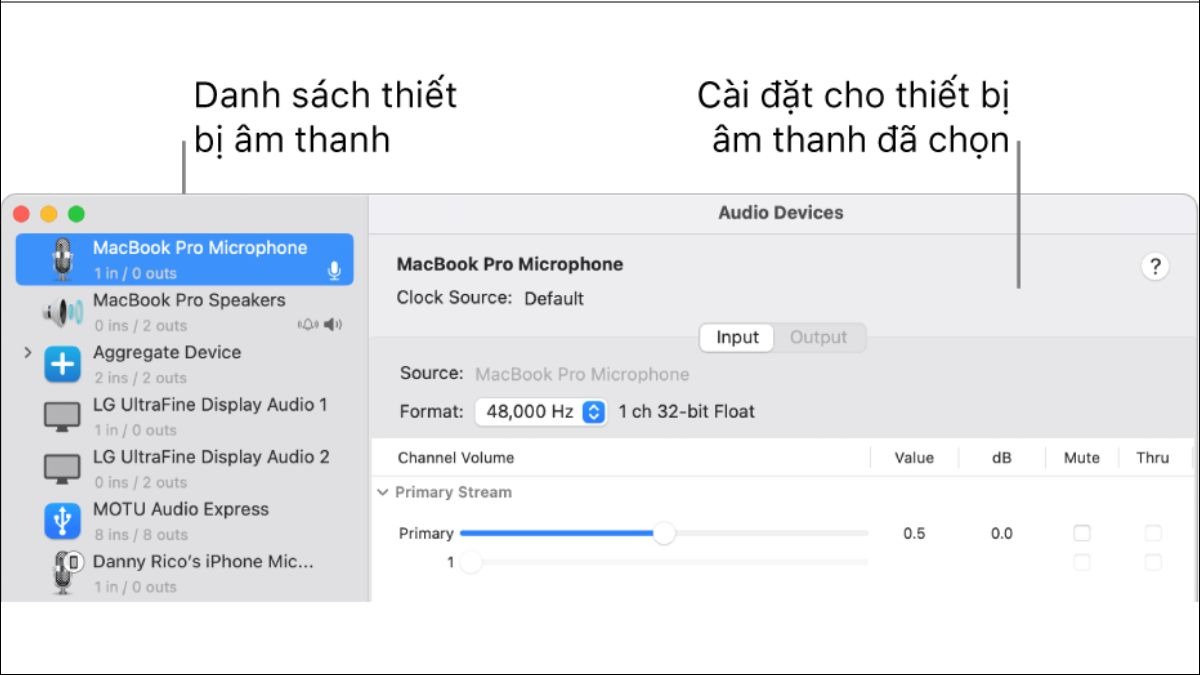Click the default output speaker badge
Viewport: 1200px width, 675px height.
coord(333,324)
